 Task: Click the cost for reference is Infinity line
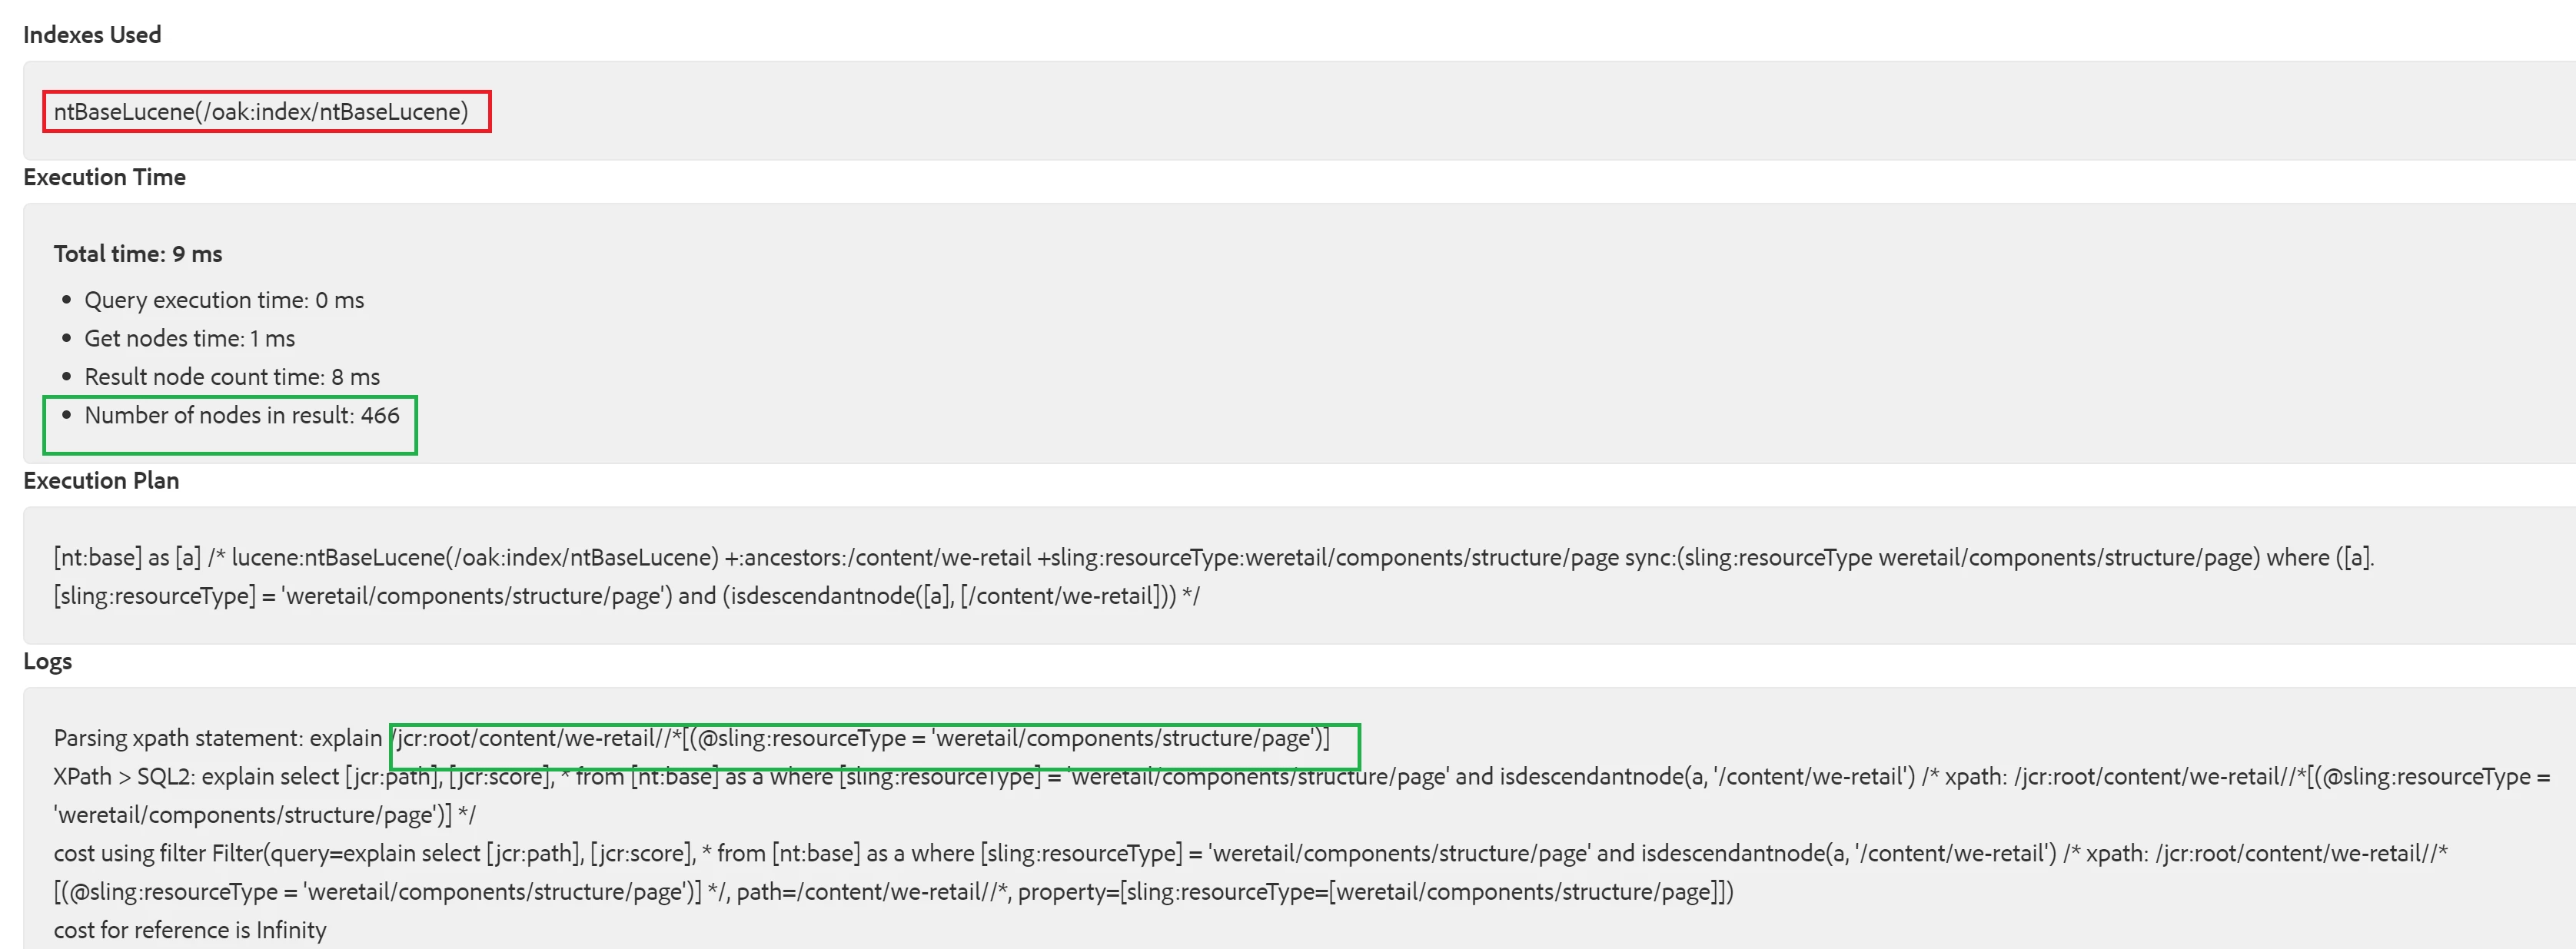[190, 930]
